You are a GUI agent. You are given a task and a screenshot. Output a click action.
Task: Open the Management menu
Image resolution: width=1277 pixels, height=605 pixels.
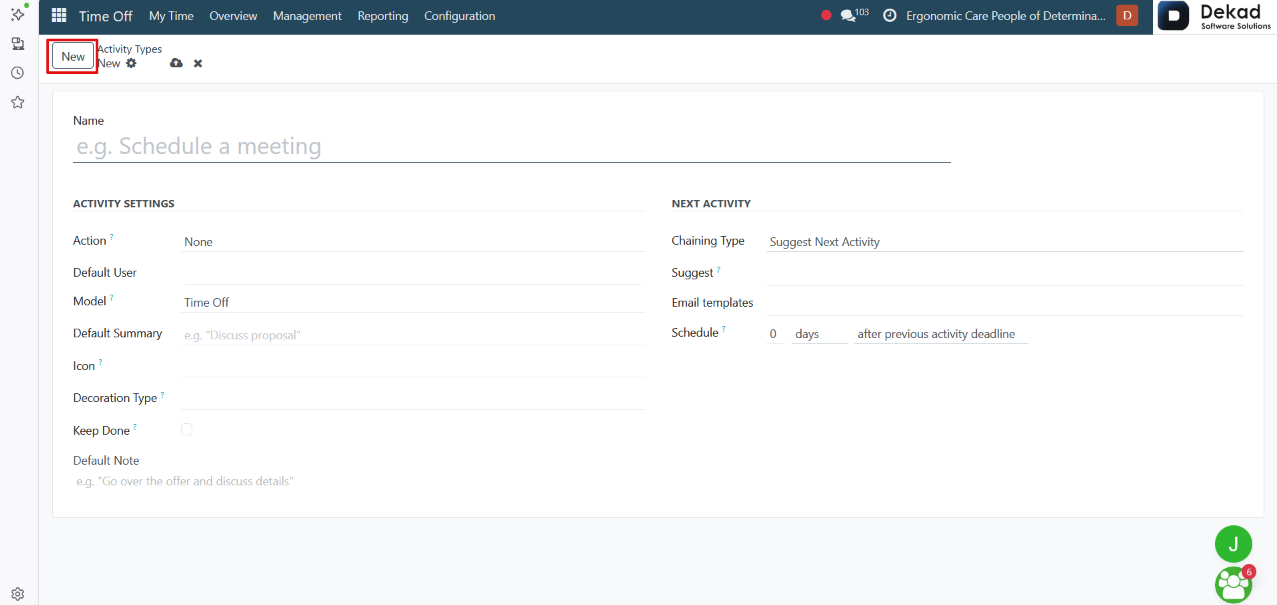coord(307,16)
